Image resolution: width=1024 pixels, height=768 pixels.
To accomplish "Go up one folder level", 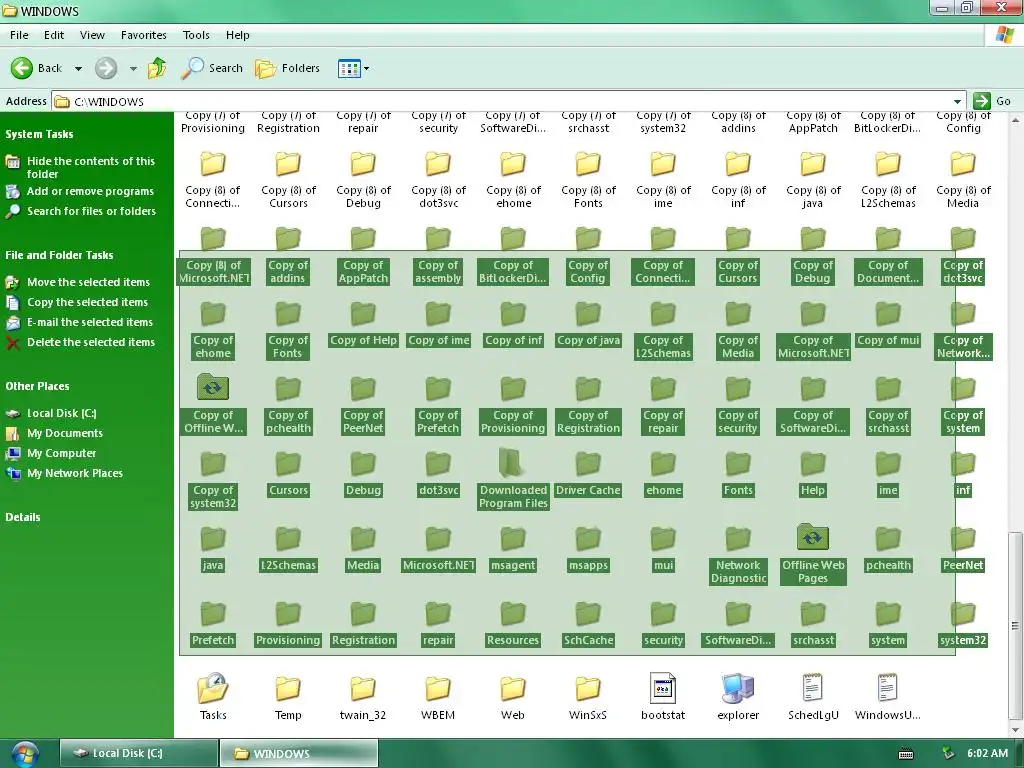I will point(157,68).
